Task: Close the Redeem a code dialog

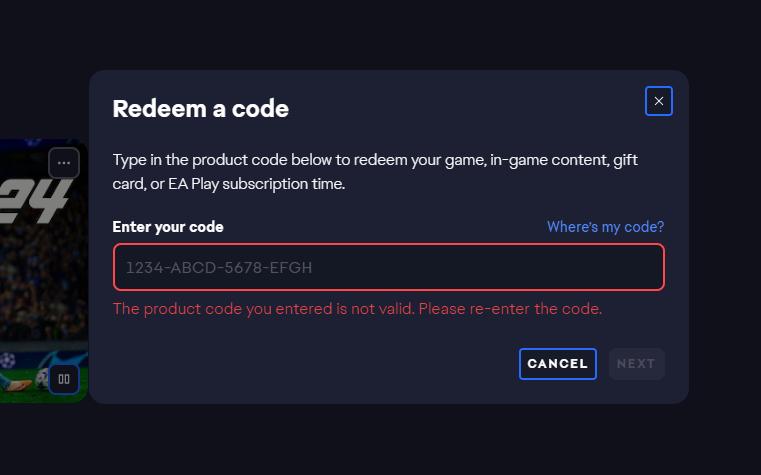Action: 659,101
